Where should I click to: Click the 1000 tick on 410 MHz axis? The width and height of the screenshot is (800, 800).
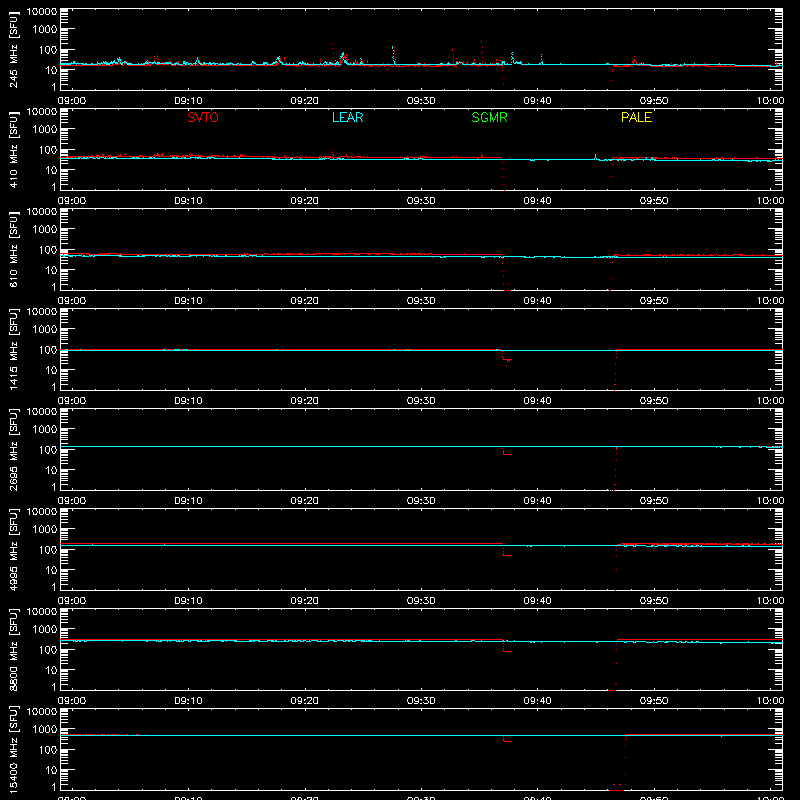coord(45,130)
